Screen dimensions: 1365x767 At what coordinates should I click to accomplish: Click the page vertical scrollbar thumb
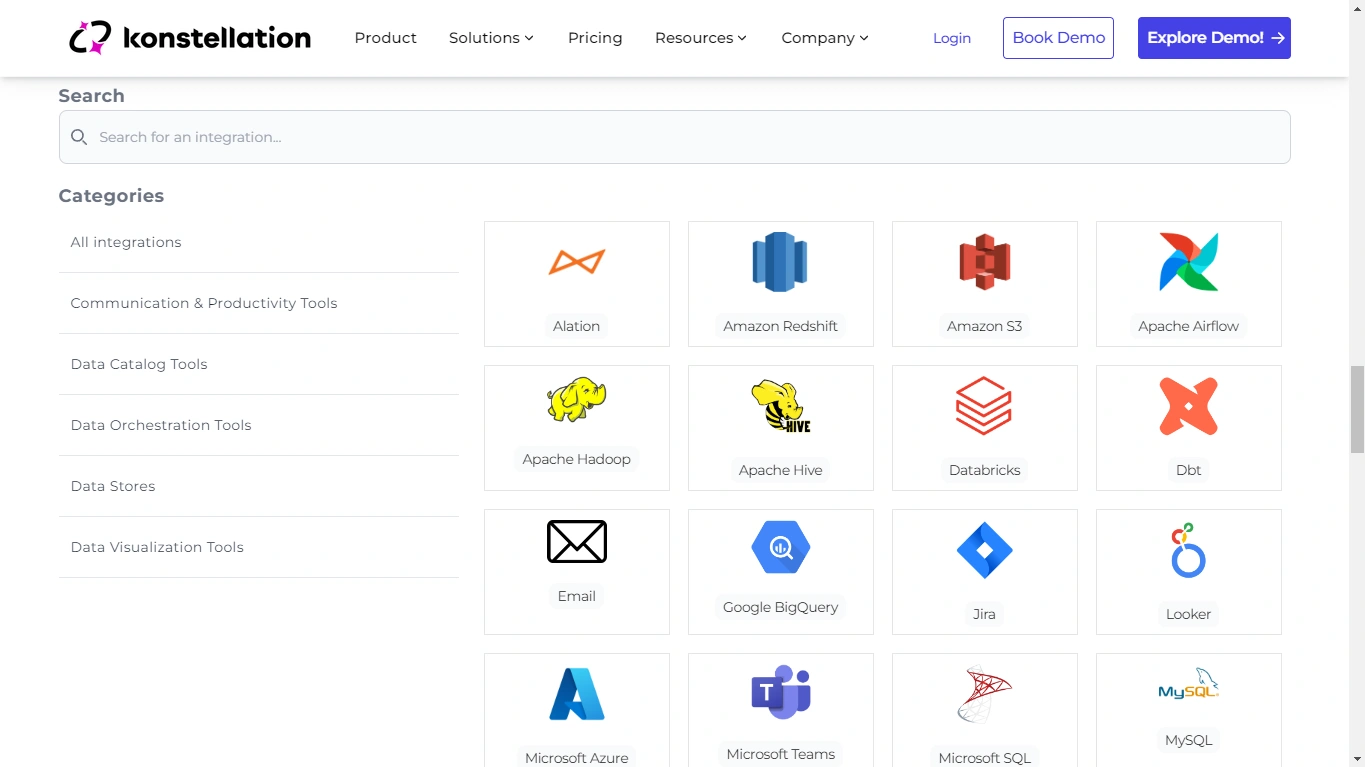pyautogui.click(x=1357, y=409)
